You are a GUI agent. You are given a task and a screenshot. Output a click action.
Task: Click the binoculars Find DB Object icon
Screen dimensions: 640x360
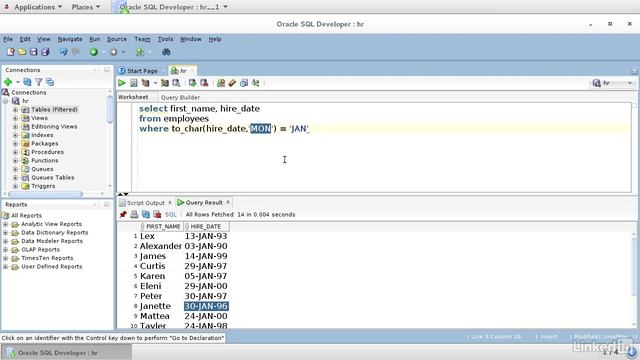point(166,52)
